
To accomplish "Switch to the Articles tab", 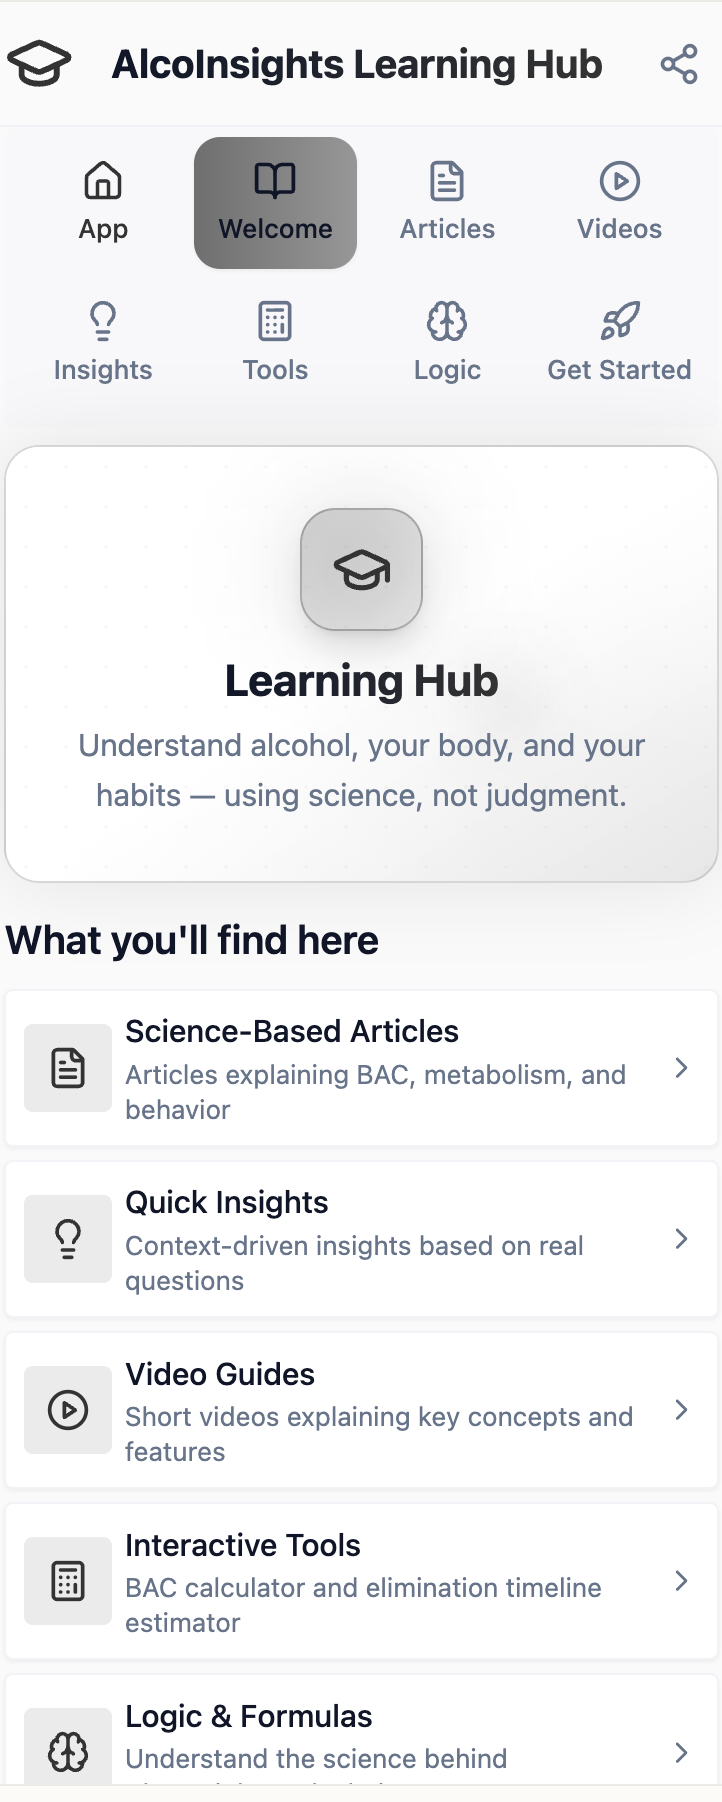I will [447, 203].
